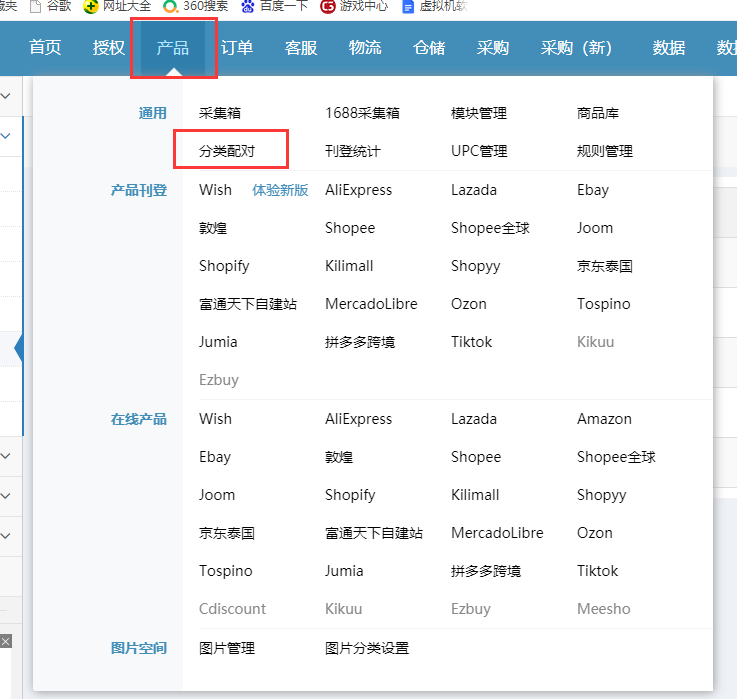Open AliExpress under 产品刊登

click(x=359, y=190)
